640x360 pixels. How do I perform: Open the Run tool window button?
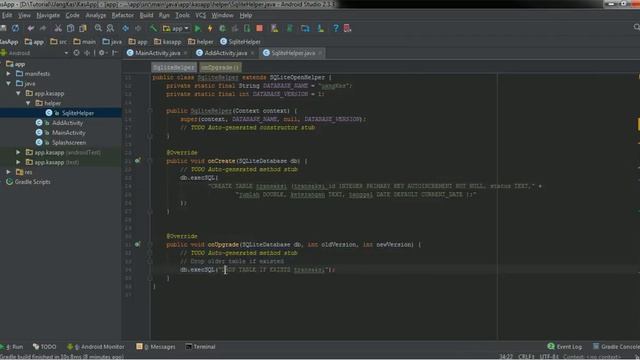click(x=12, y=347)
